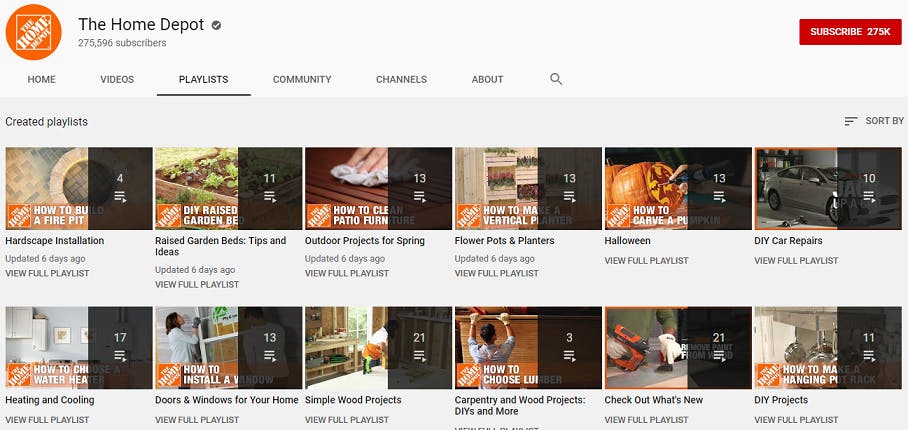Switch to the HOME tab
The image size is (908, 430).
(42, 79)
